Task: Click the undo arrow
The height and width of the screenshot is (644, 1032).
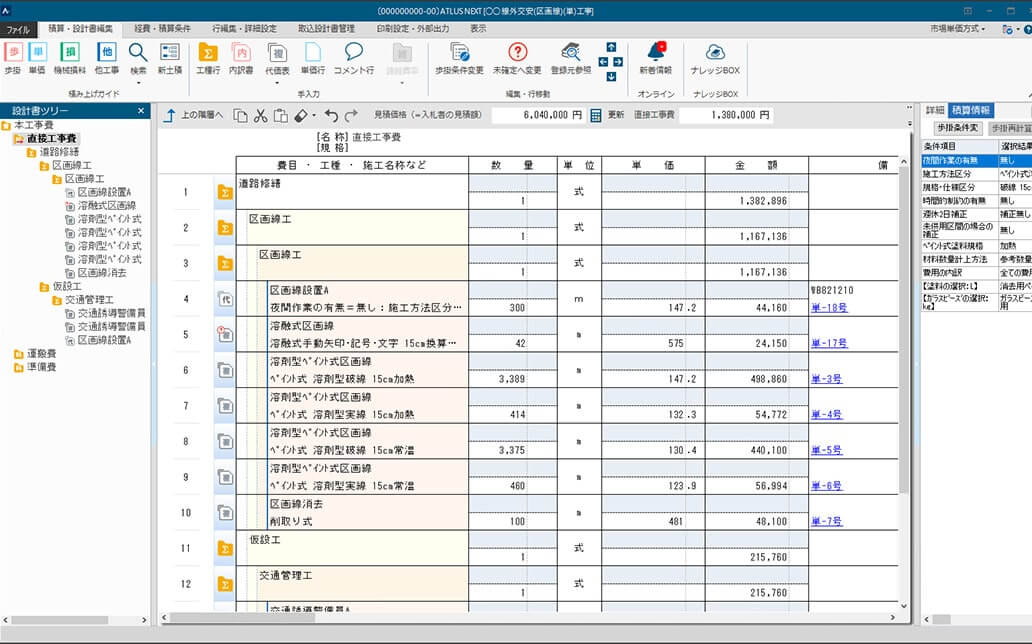Action: coord(331,116)
